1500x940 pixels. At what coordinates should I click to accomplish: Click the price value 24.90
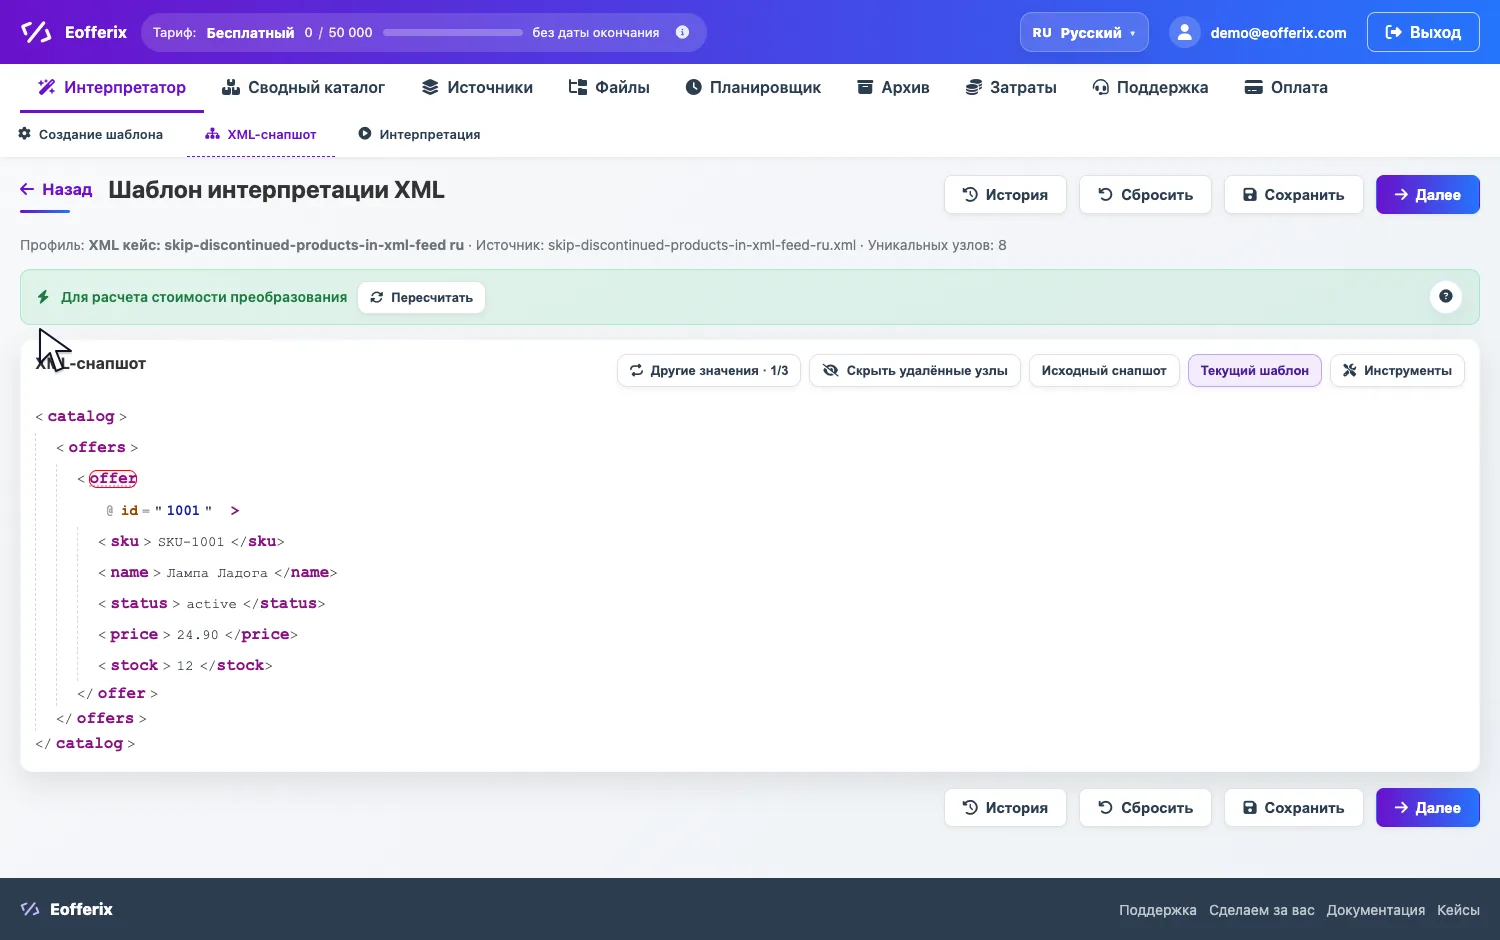pyautogui.click(x=198, y=635)
